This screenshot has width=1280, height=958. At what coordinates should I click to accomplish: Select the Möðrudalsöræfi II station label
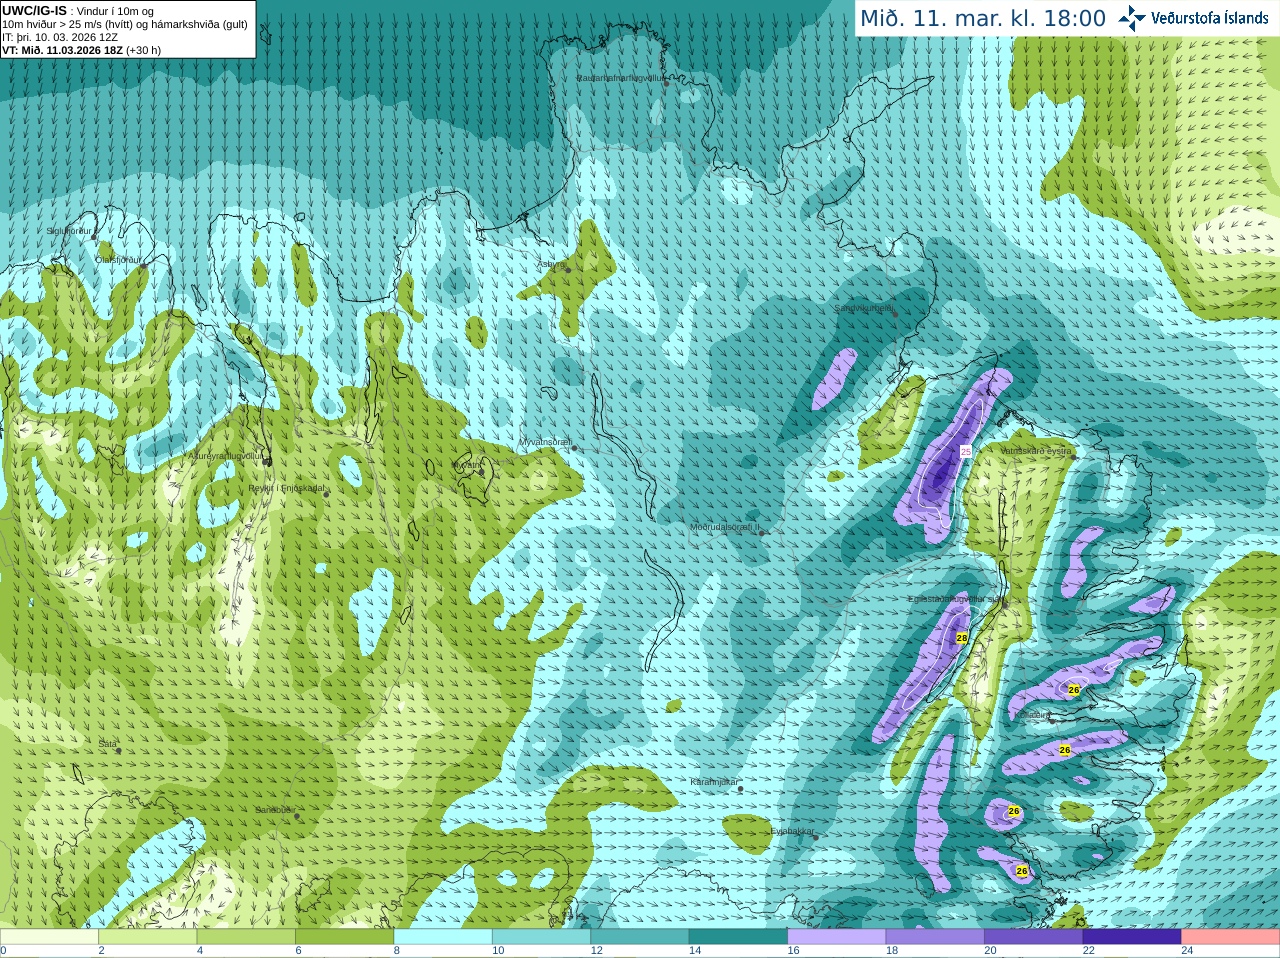(x=724, y=527)
